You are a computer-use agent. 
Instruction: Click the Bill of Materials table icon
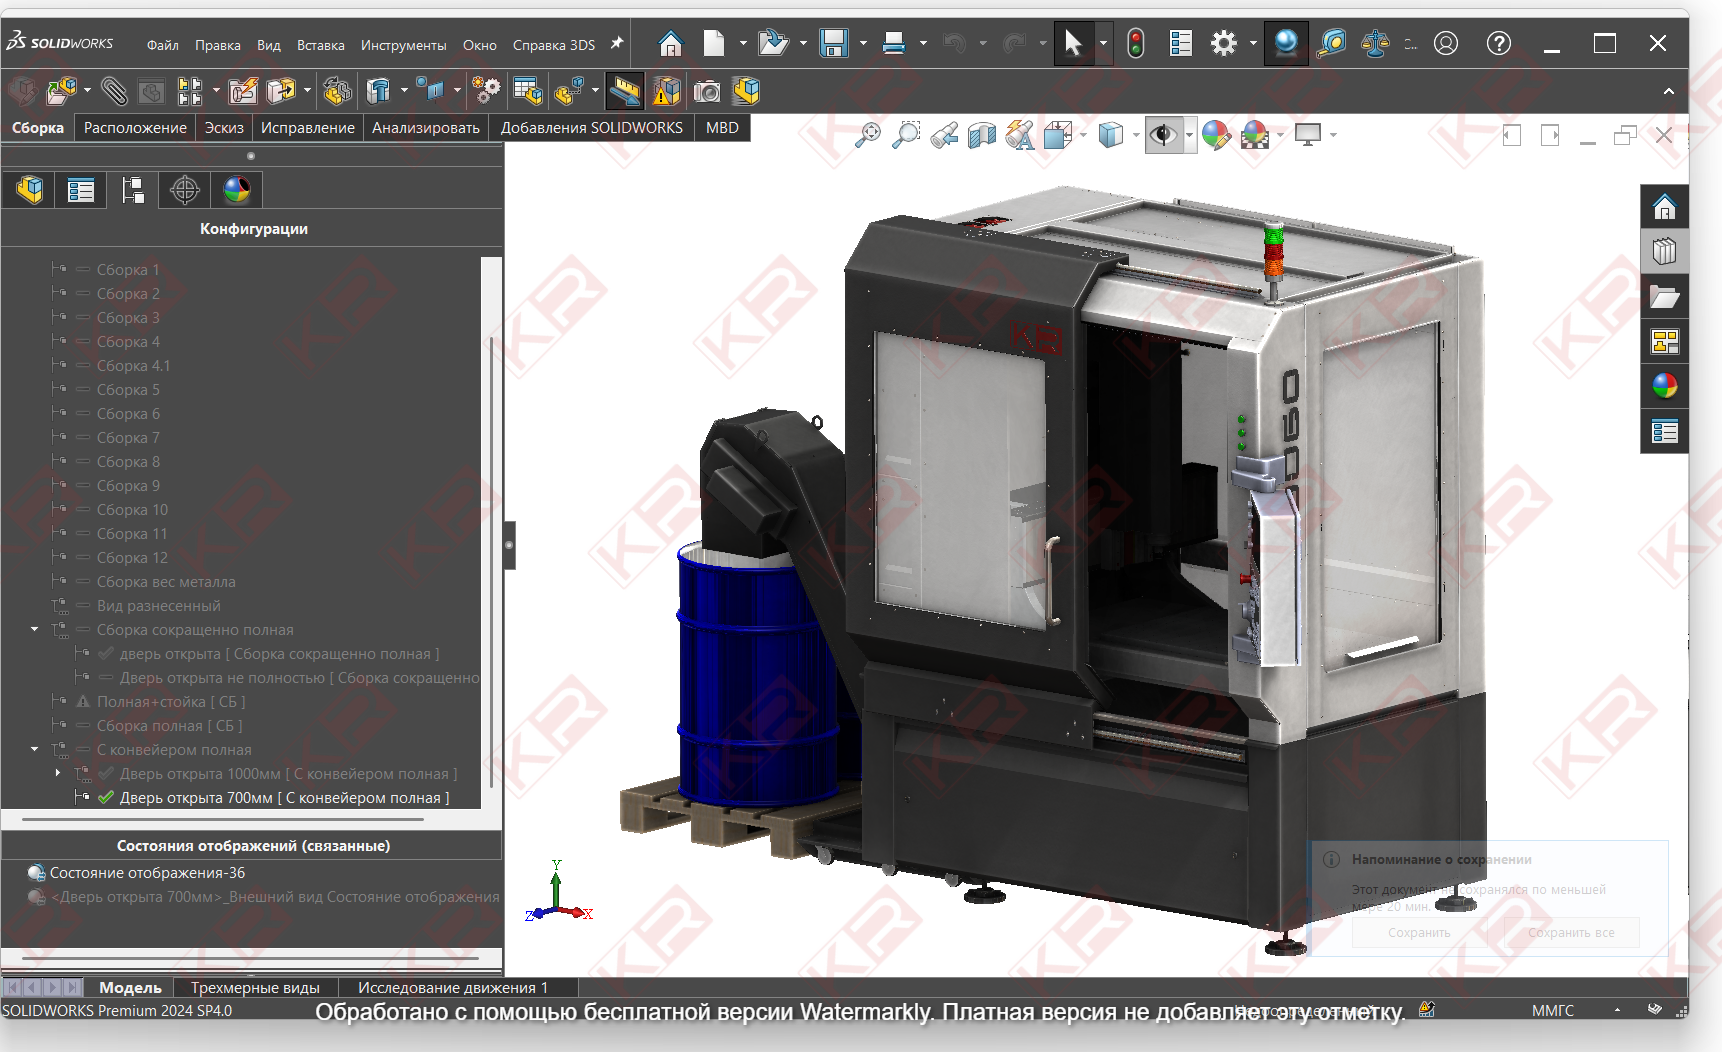click(527, 91)
